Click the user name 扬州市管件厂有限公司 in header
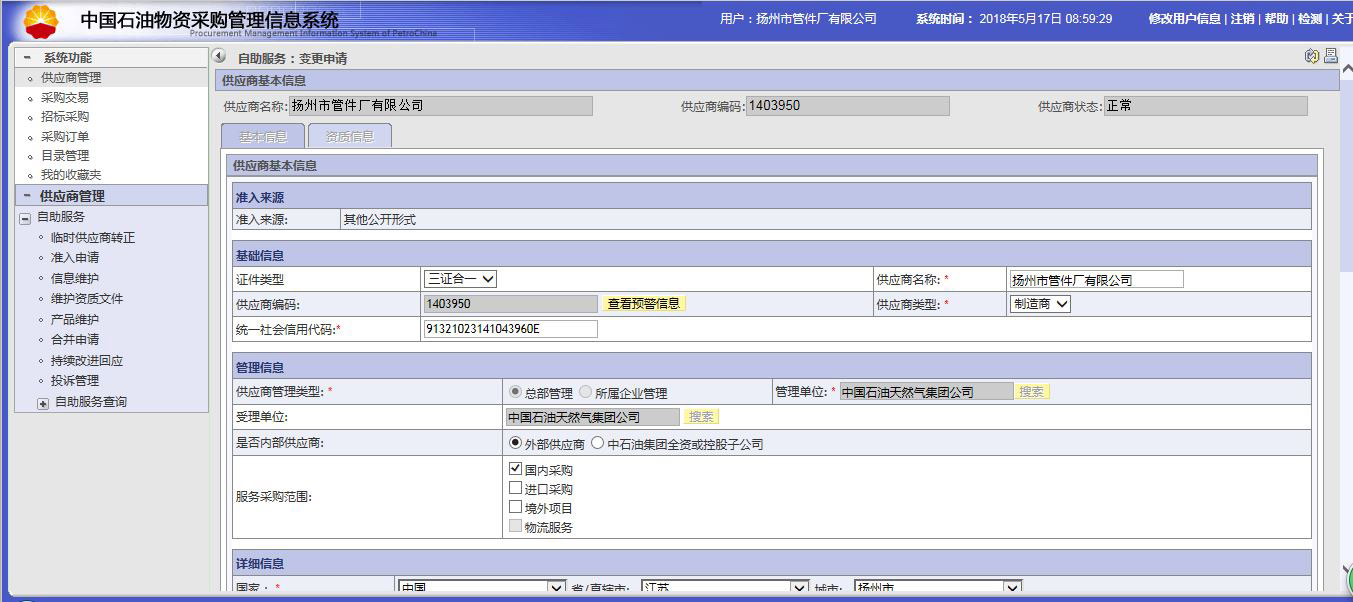The height and width of the screenshot is (602, 1353). [816, 19]
